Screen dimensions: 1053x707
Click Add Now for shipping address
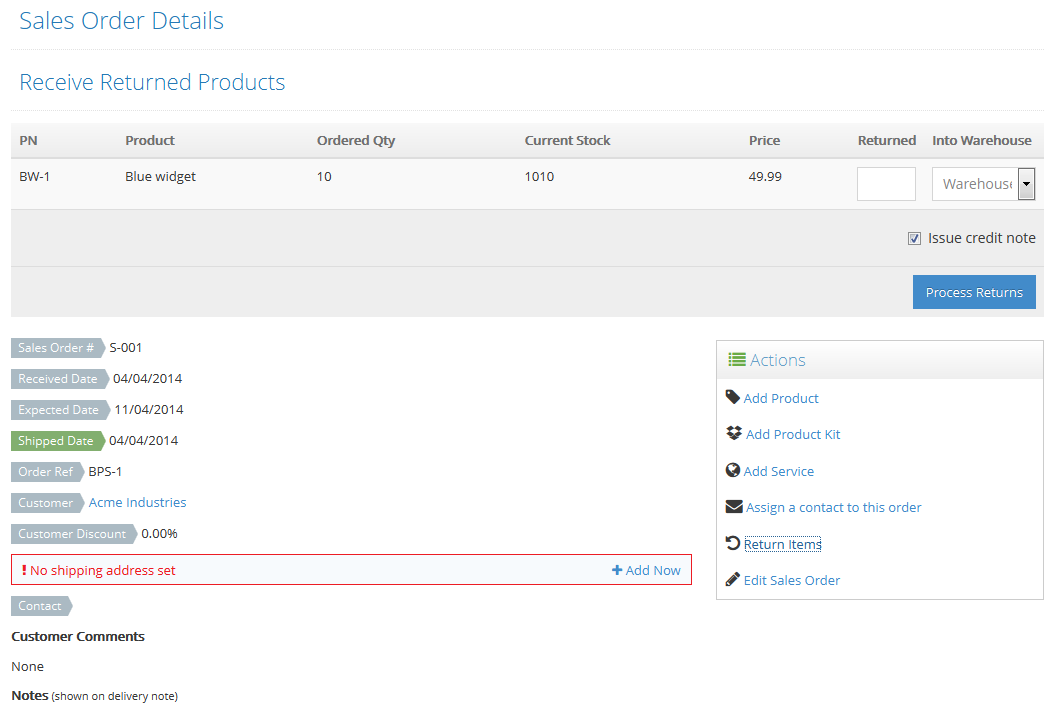coord(646,570)
